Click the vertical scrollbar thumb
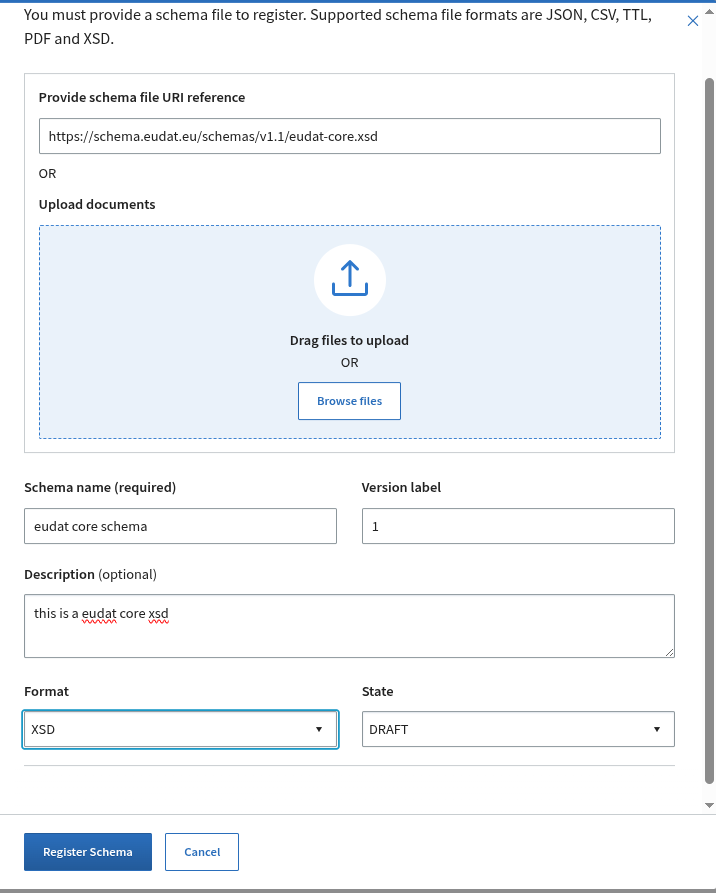This screenshot has height=893, width=716. click(x=709, y=431)
